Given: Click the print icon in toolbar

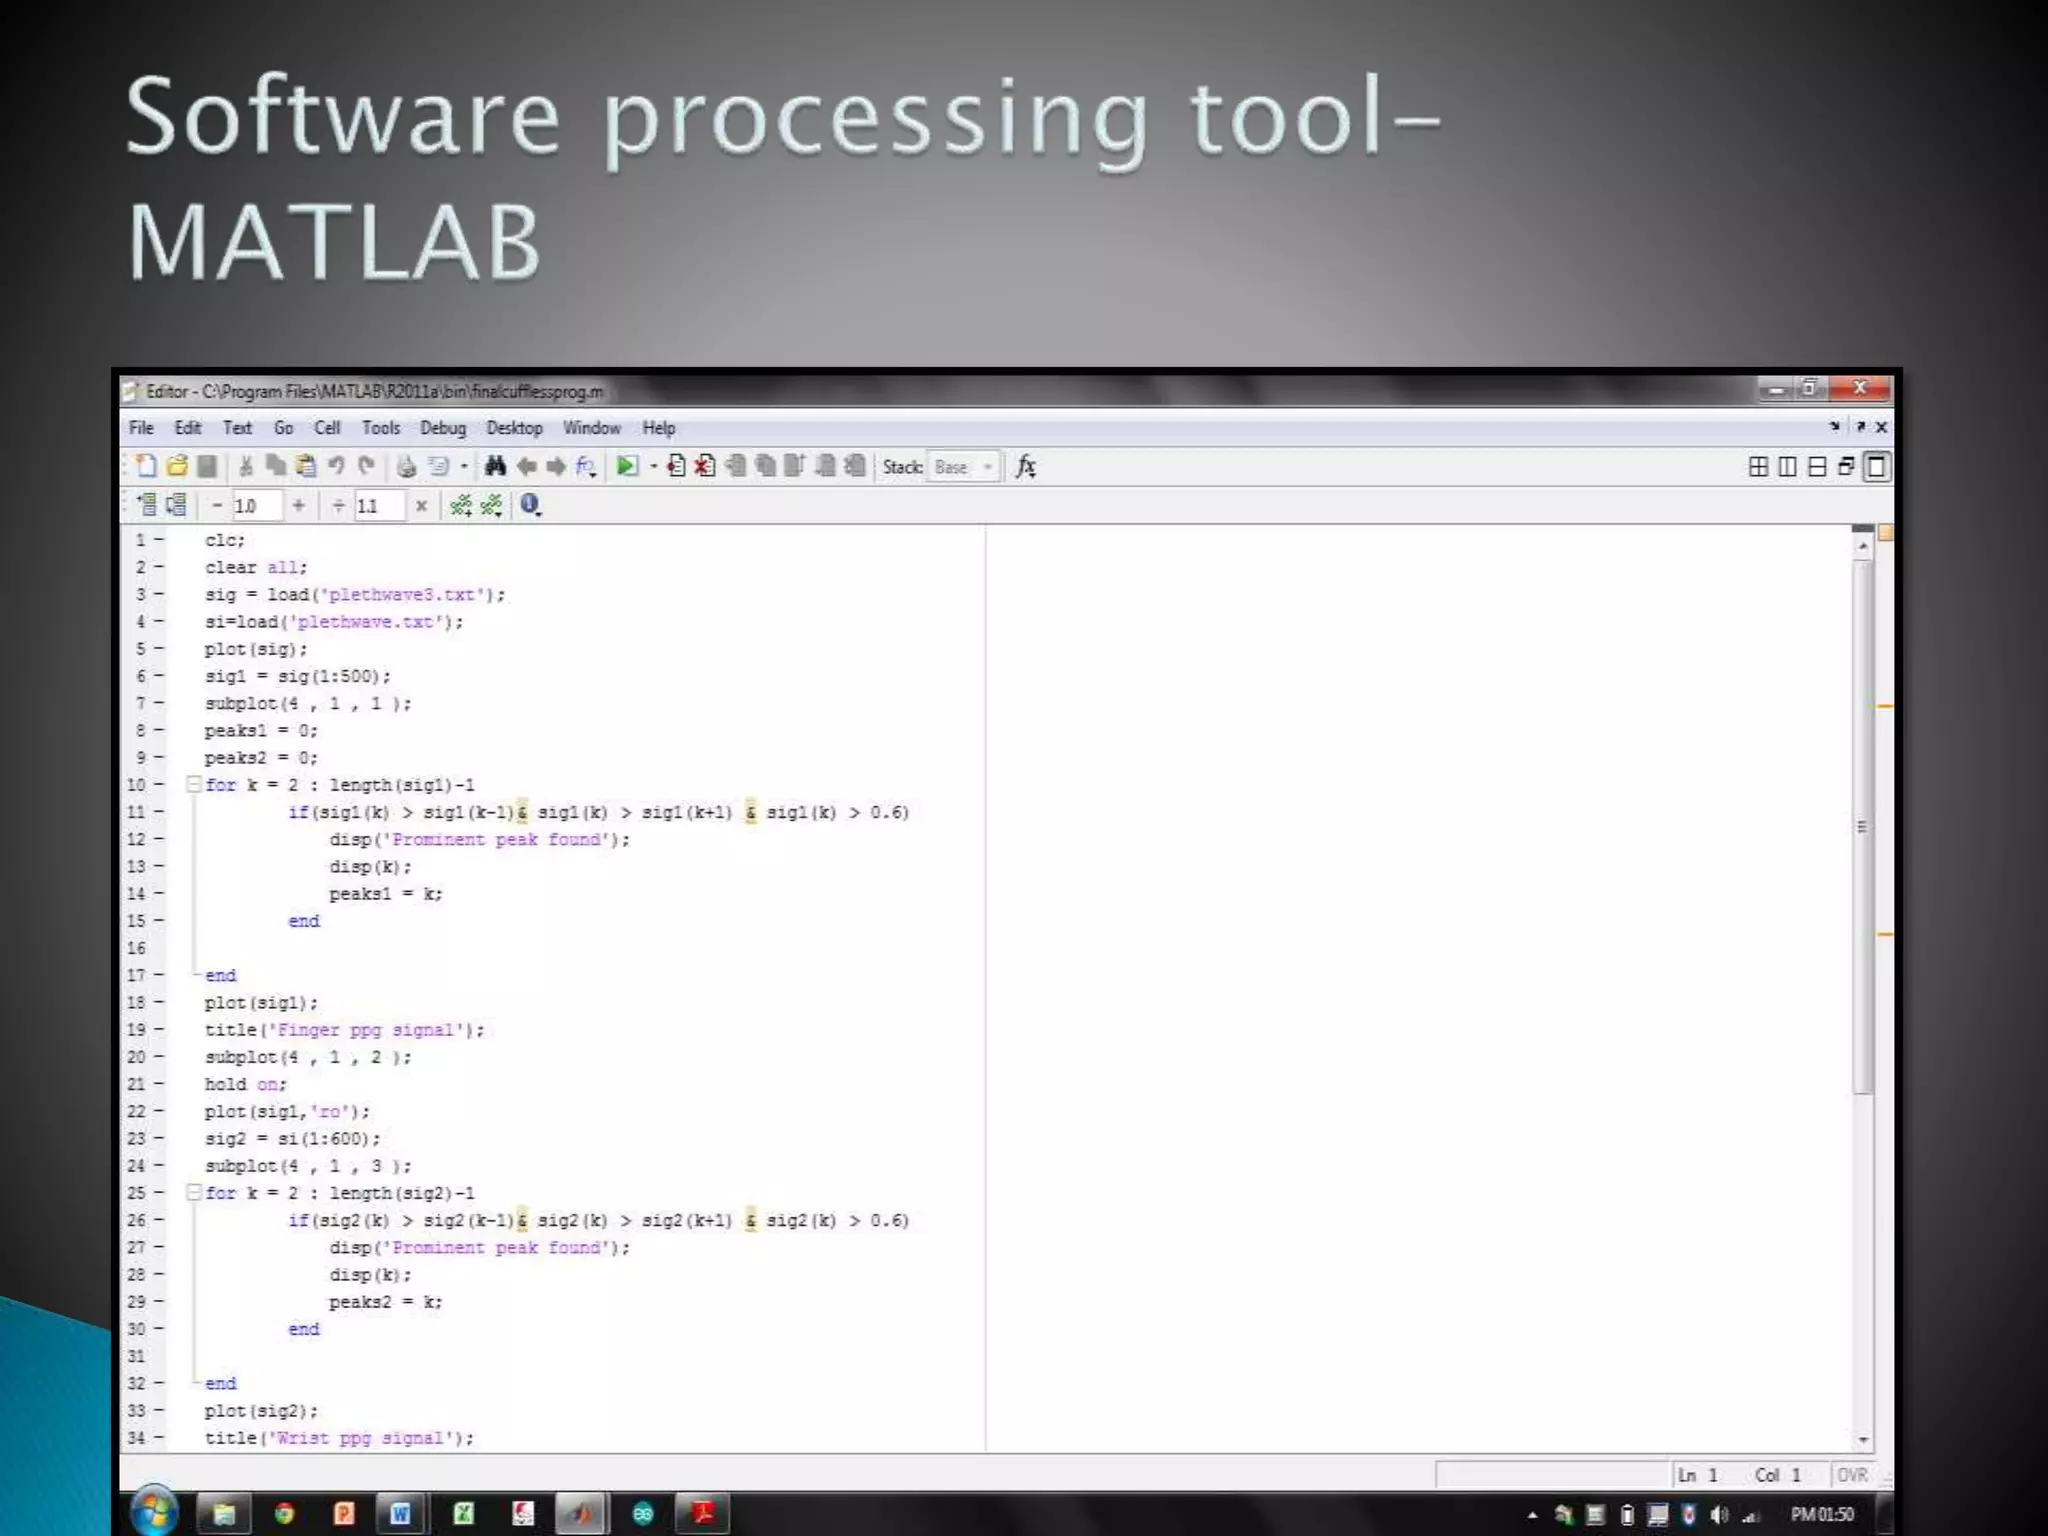Looking at the screenshot, I should [x=406, y=466].
